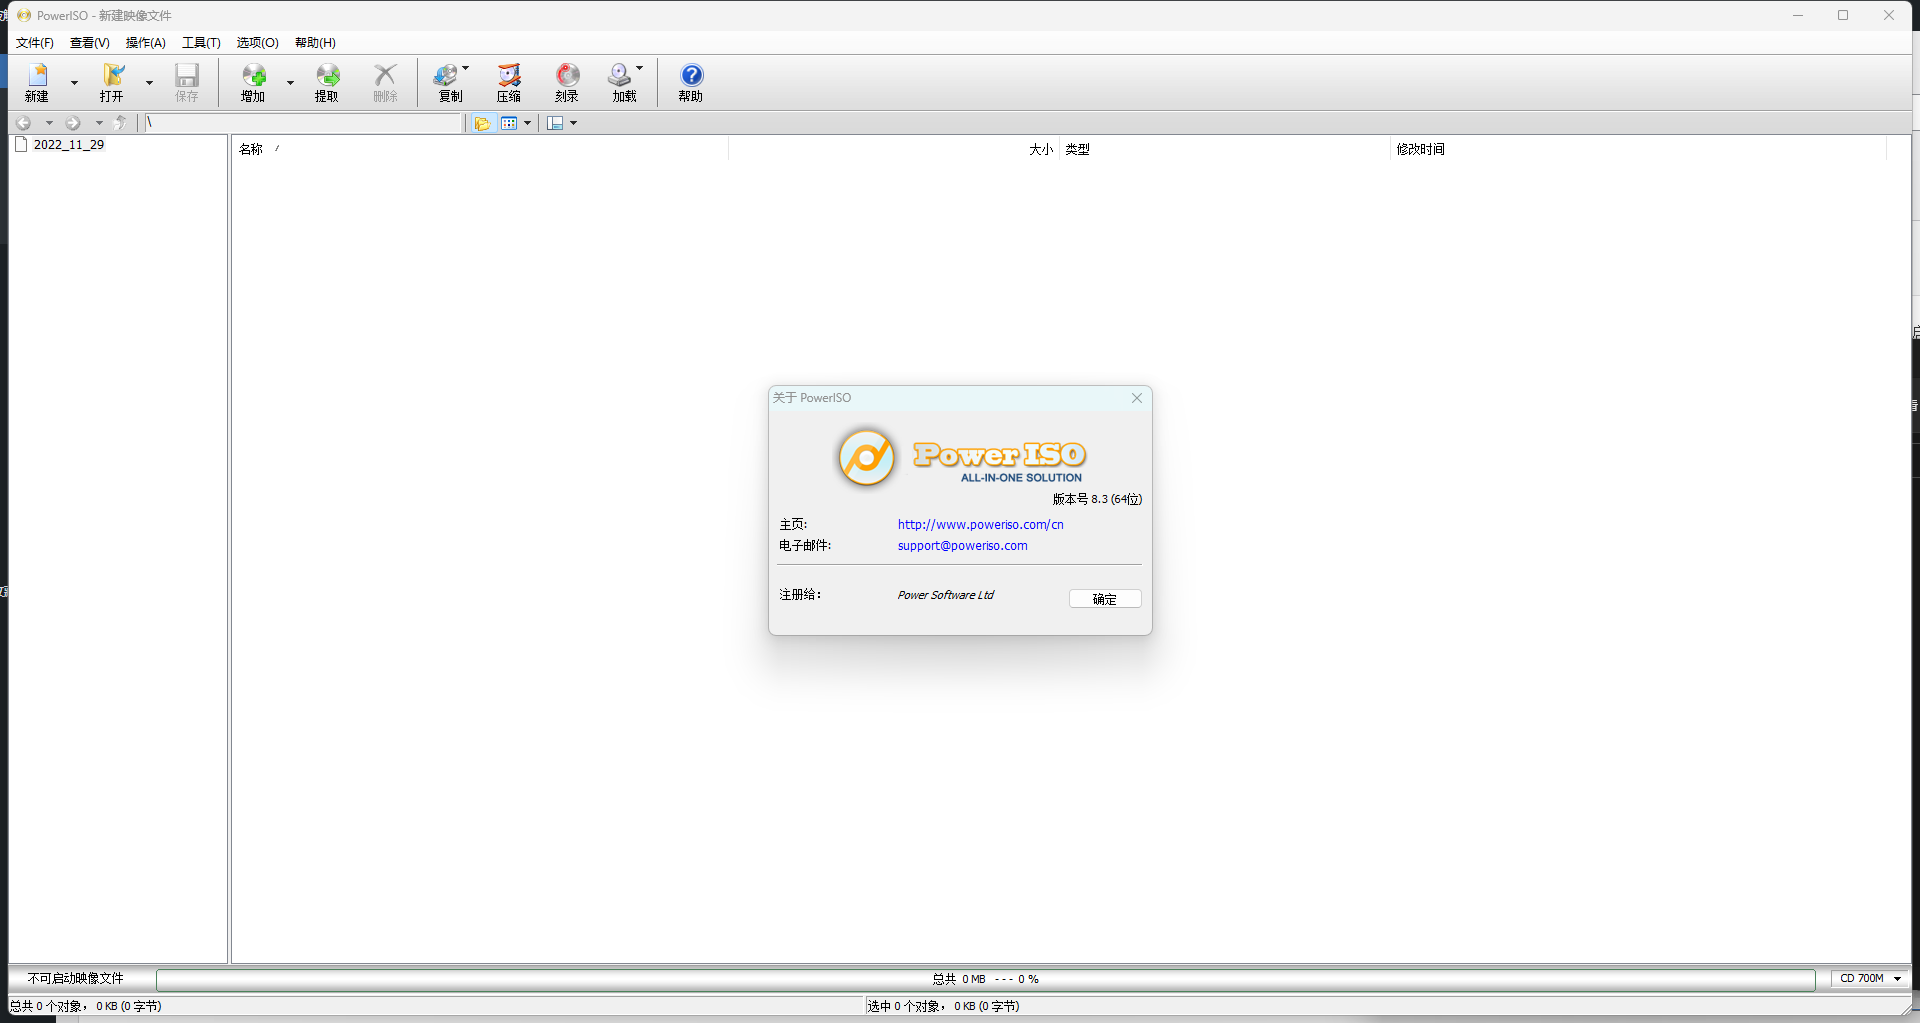1920x1023 pixels.
Task: Click the support@poweriso.com email link
Action: point(962,546)
